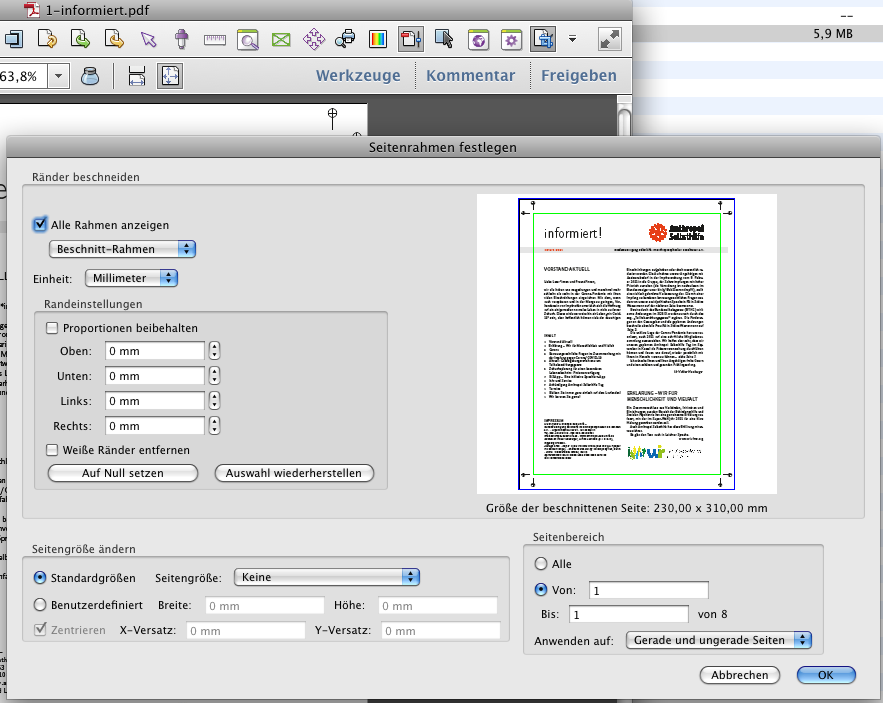Click the purple globe web icon
883x703 pixels.
point(478,39)
